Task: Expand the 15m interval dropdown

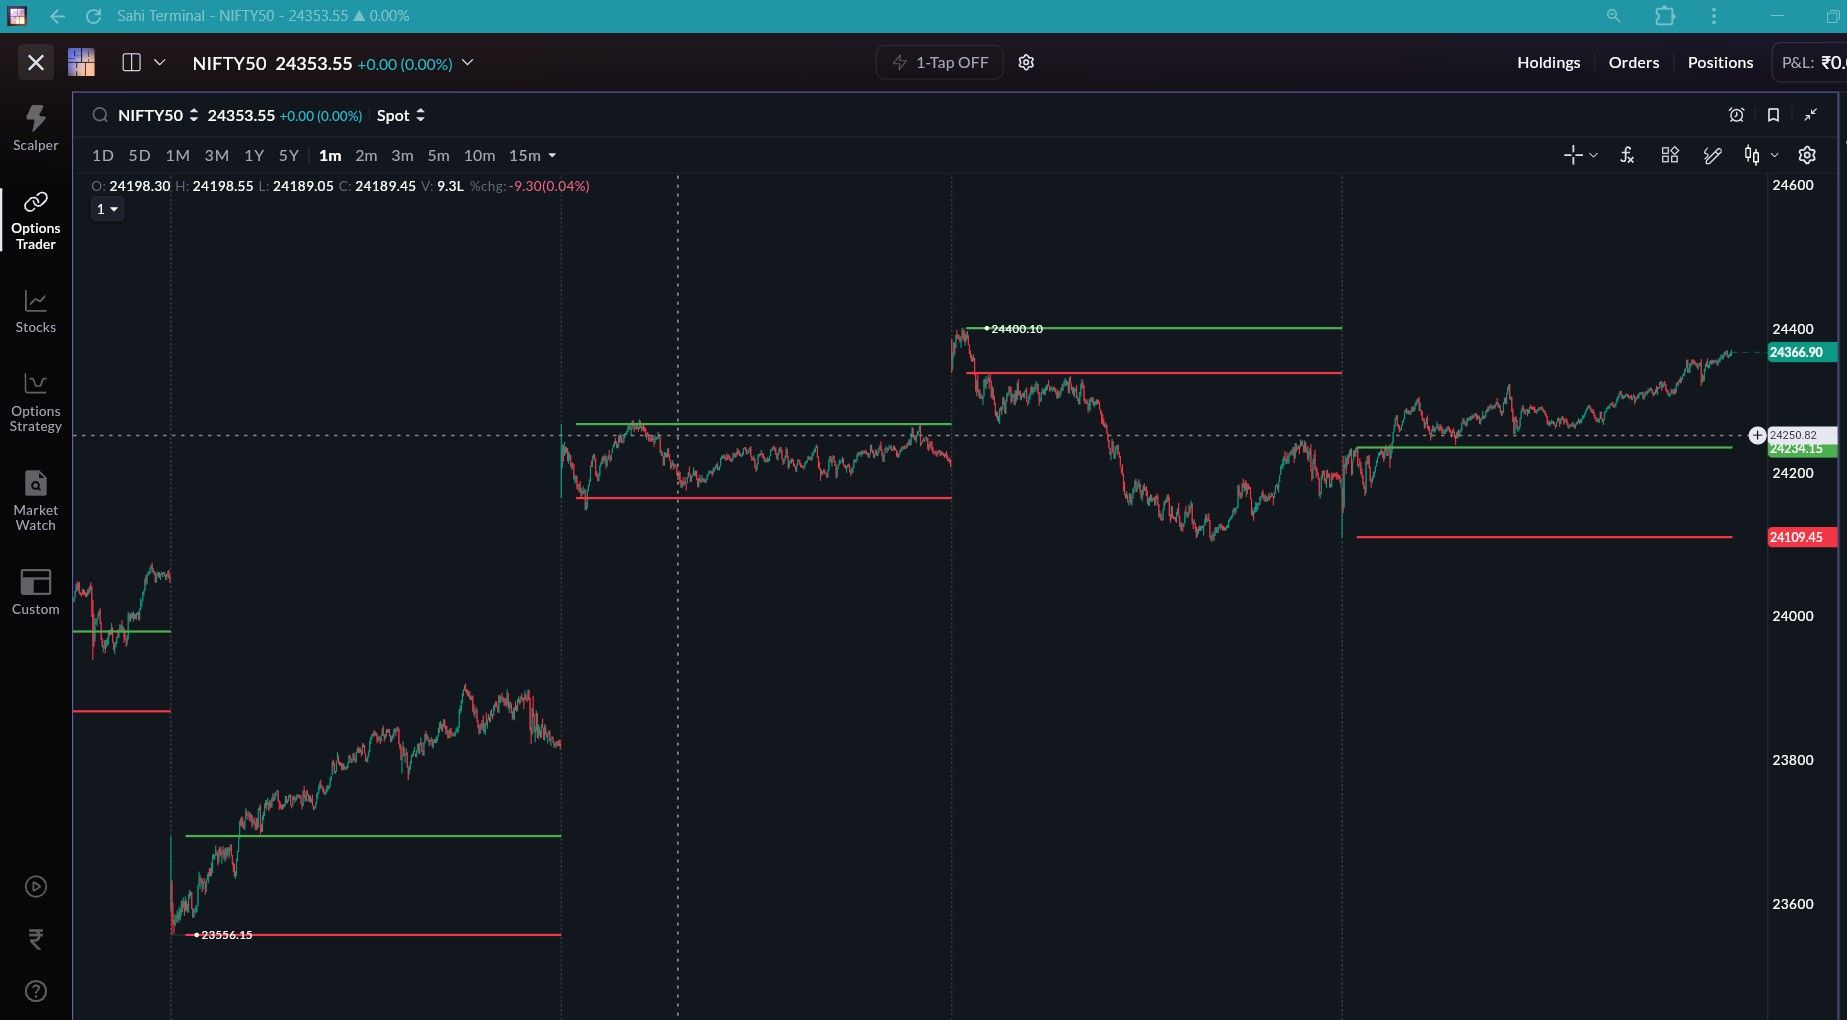Action: click(x=532, y=155)
